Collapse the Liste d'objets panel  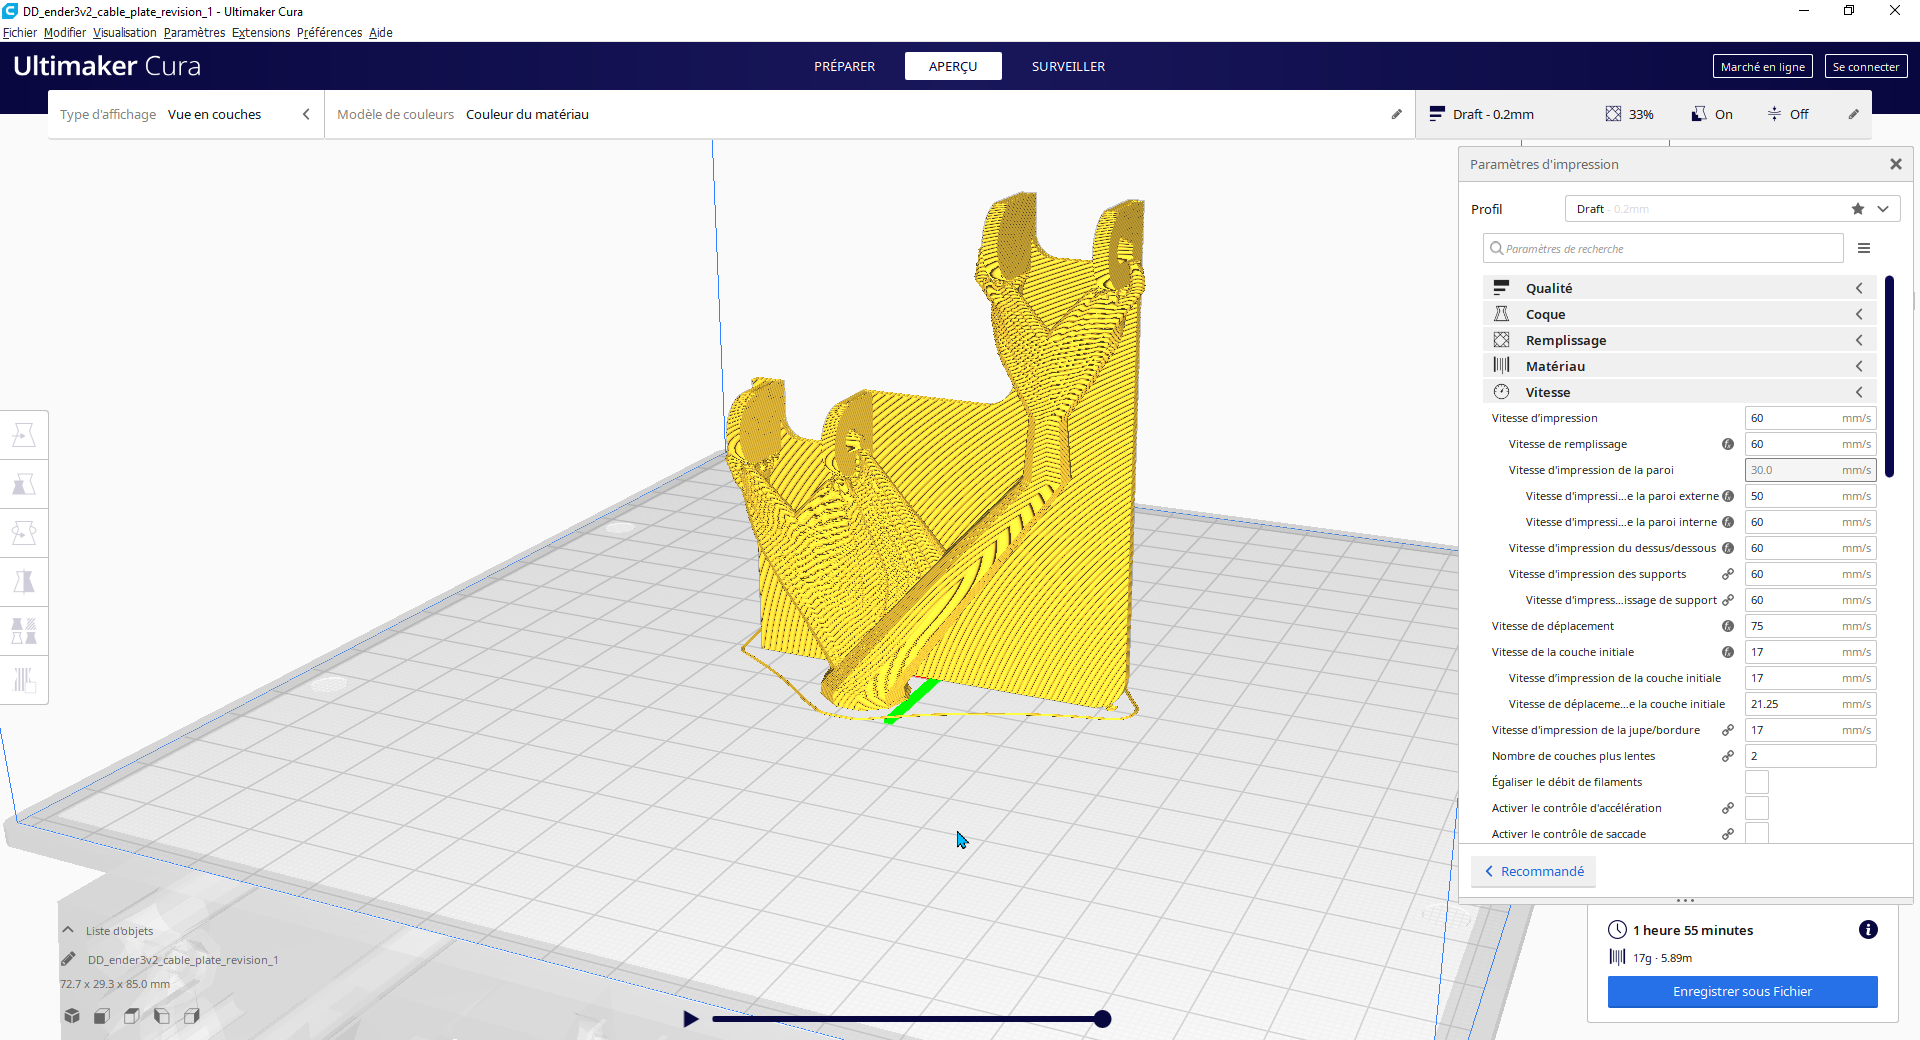click(68, 930)
